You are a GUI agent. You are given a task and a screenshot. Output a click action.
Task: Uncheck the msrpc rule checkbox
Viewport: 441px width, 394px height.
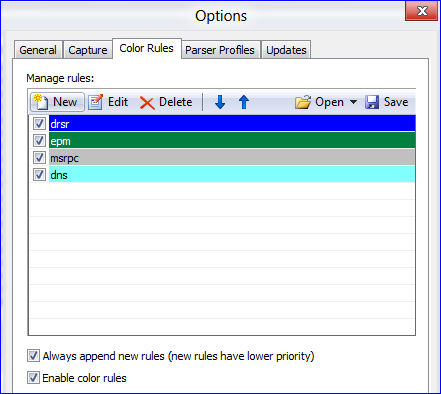(39, 157)
